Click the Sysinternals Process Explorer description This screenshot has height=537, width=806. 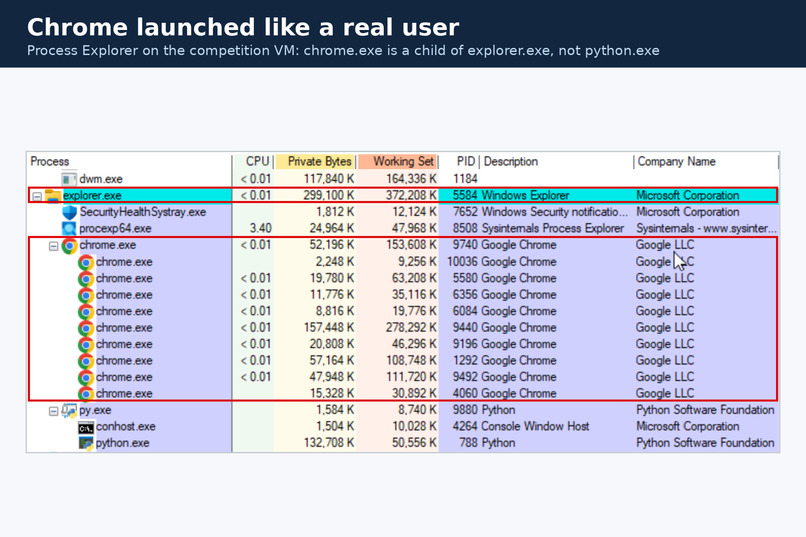[x=553, y=228]
